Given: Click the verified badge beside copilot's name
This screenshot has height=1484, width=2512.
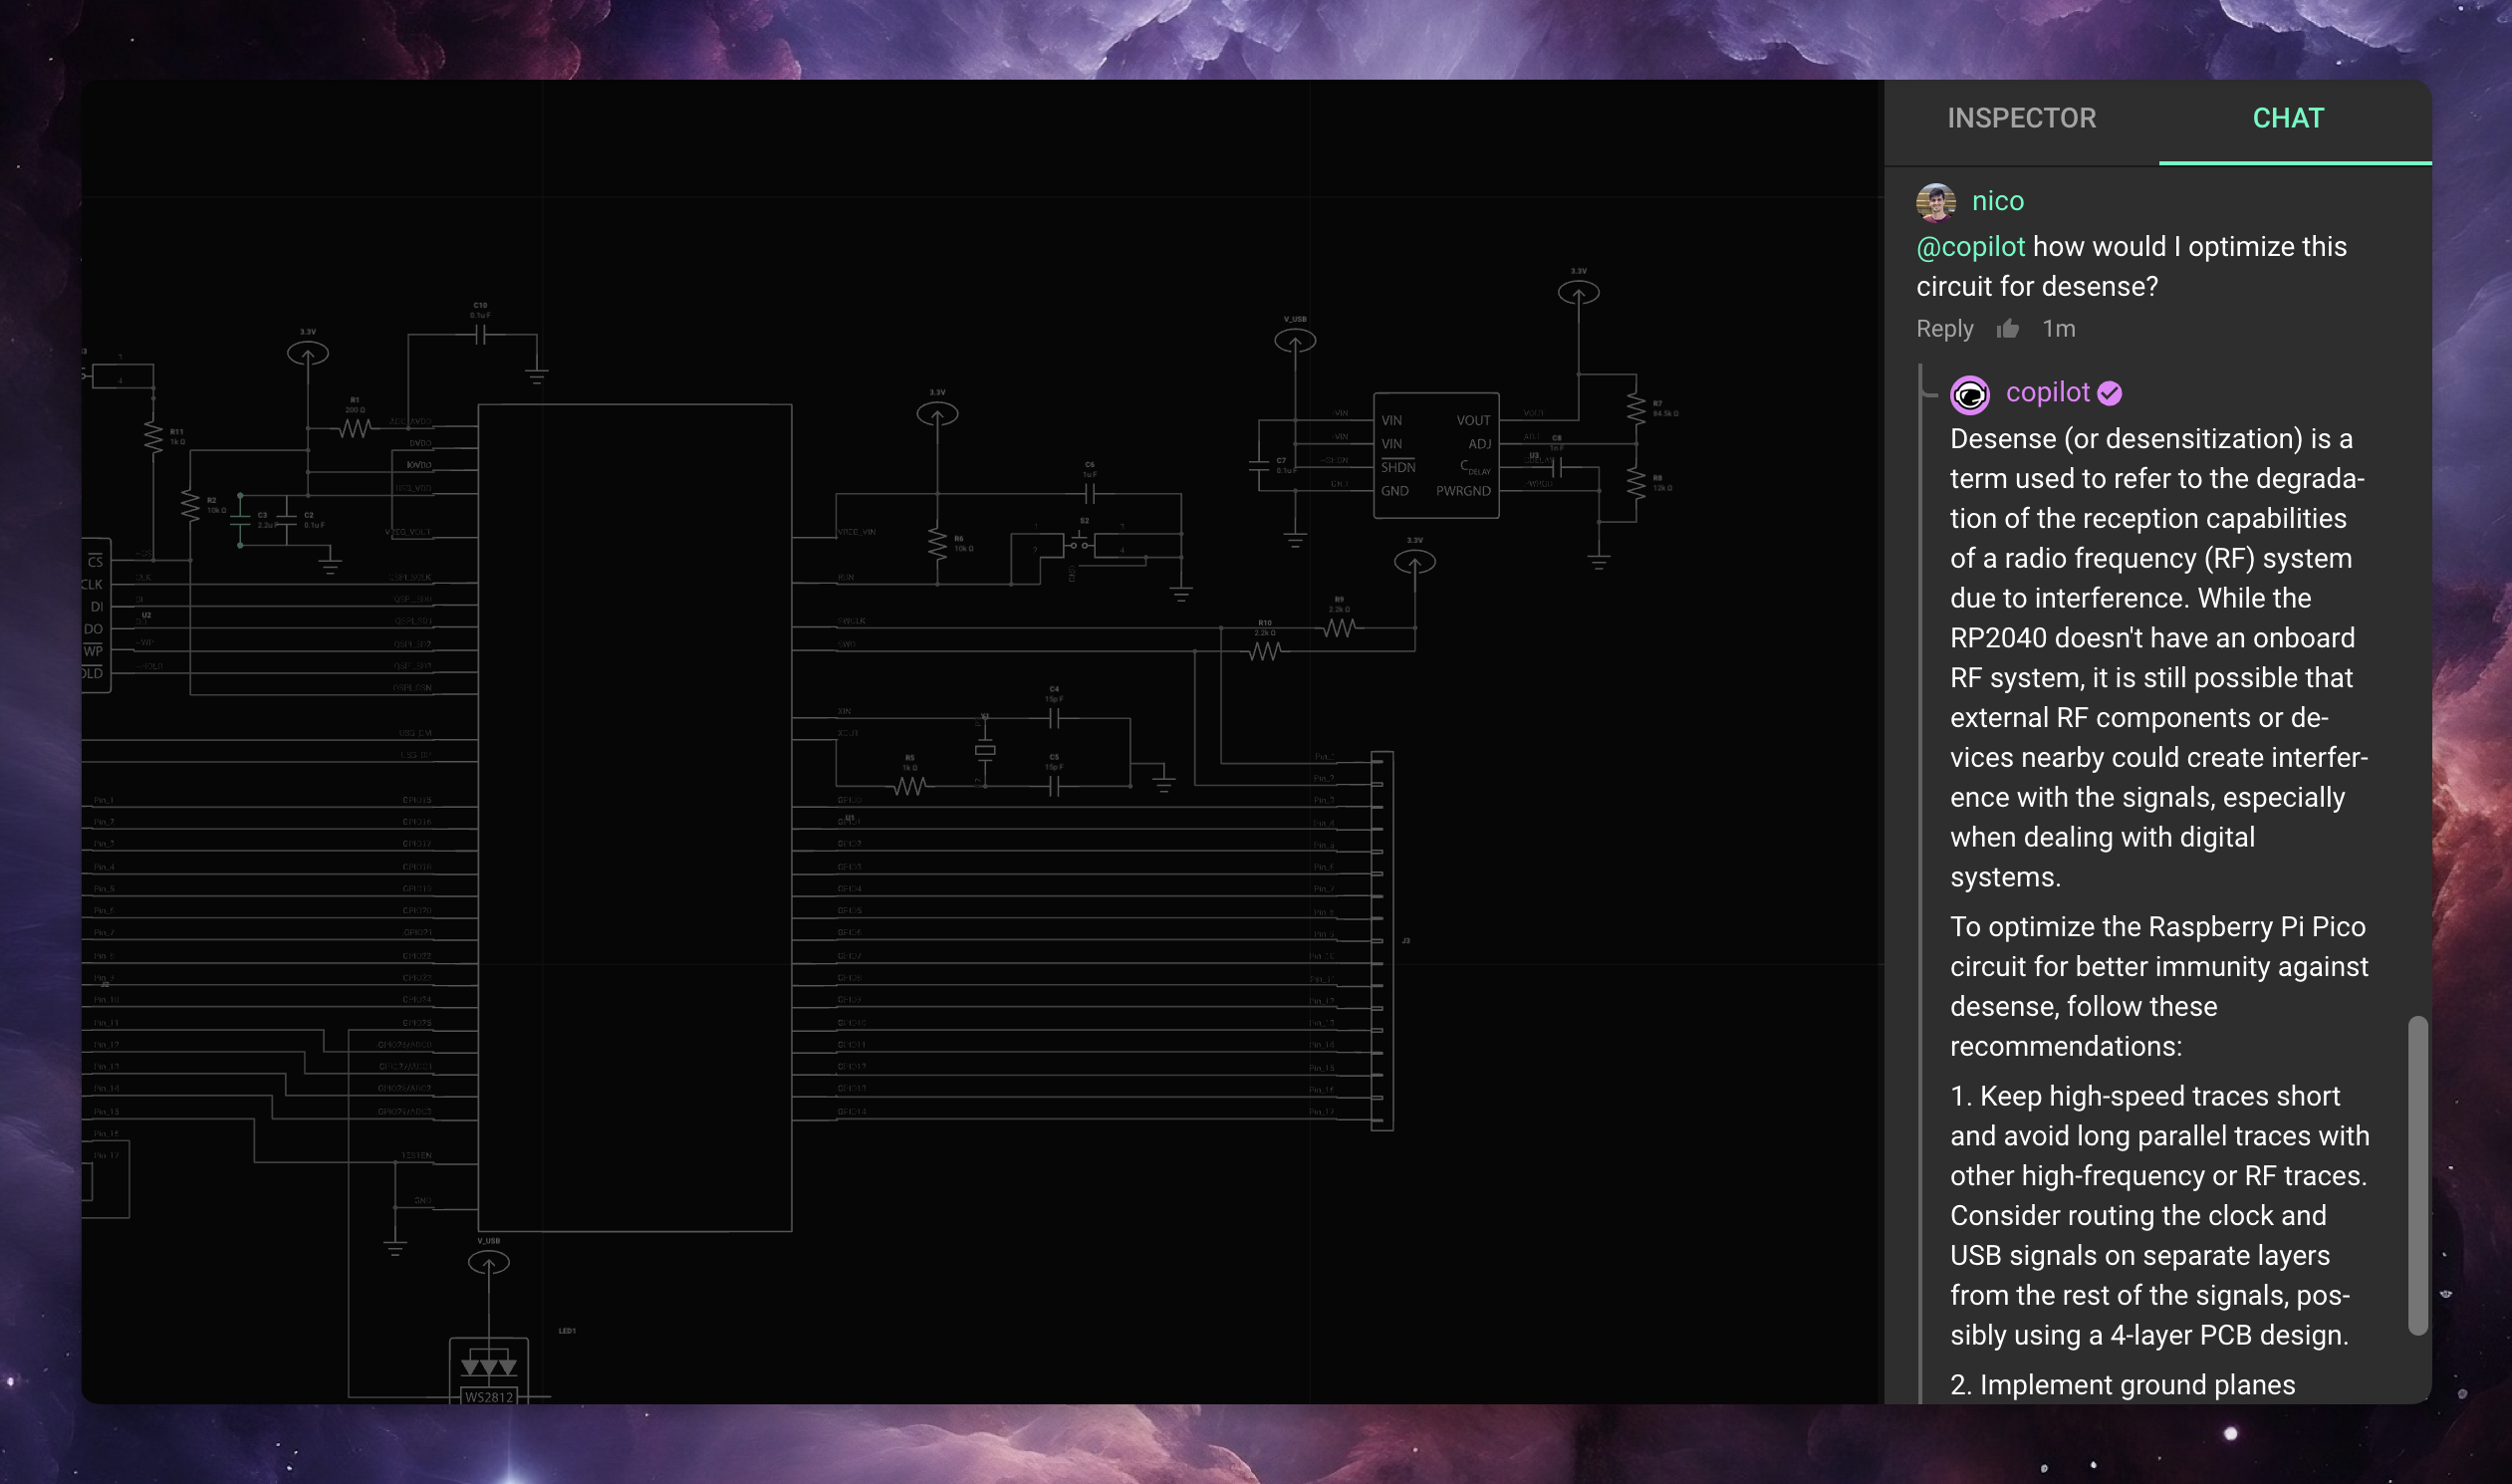Looking at the screenshot, I should (x=2113, y=394).
